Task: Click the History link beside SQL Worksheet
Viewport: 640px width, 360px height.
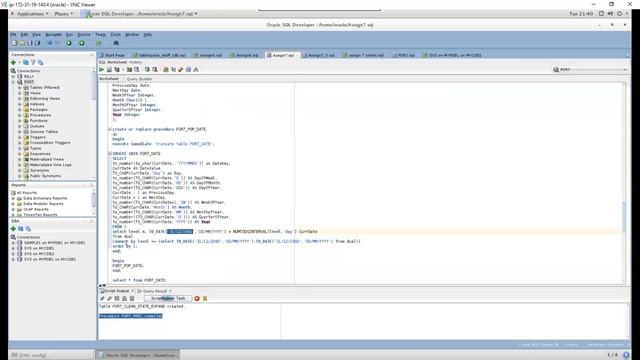Action: click(x=136, y=62)
